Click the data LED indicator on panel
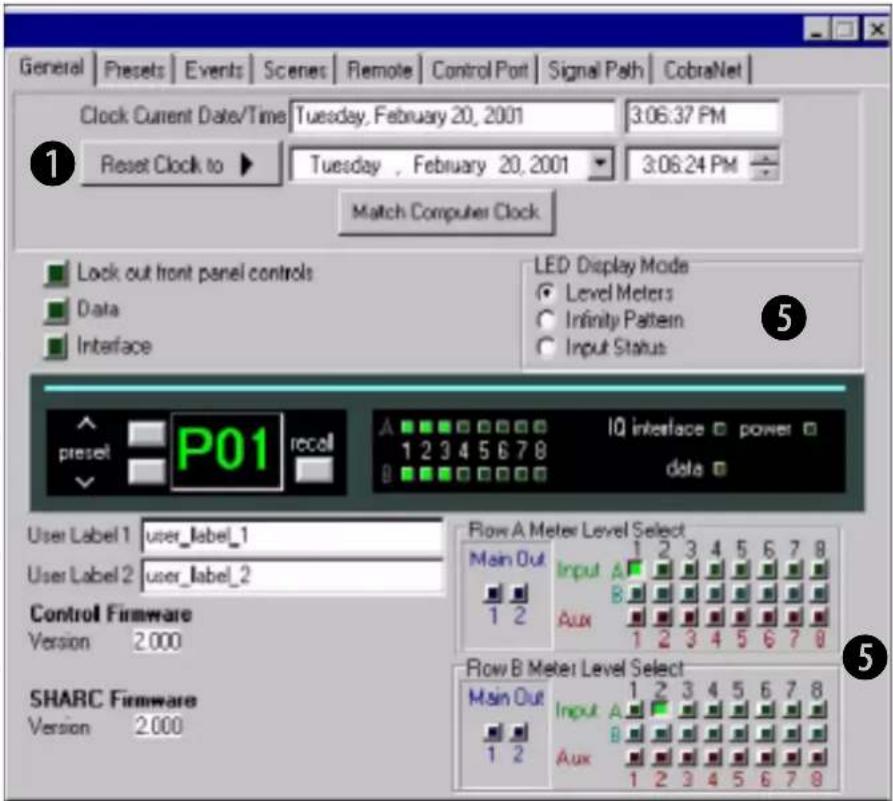Image resolution: width=893 pixels, height=801 pixels. tap(720, 469)
